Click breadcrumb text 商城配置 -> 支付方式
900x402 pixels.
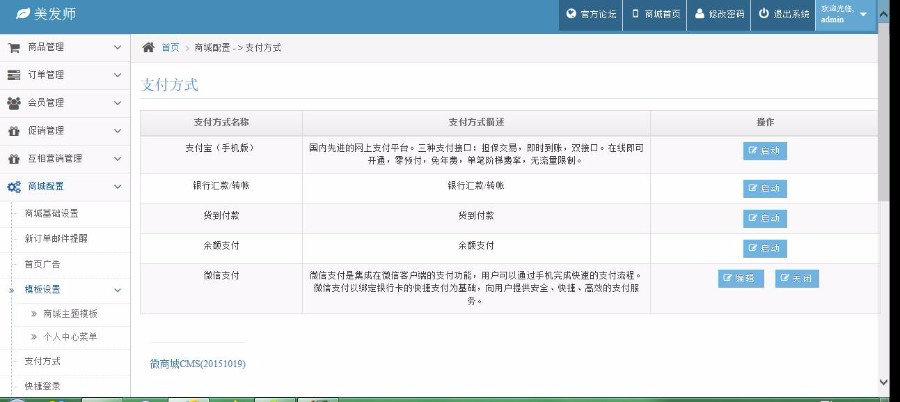pyautogui.click(x=238, y=48)
